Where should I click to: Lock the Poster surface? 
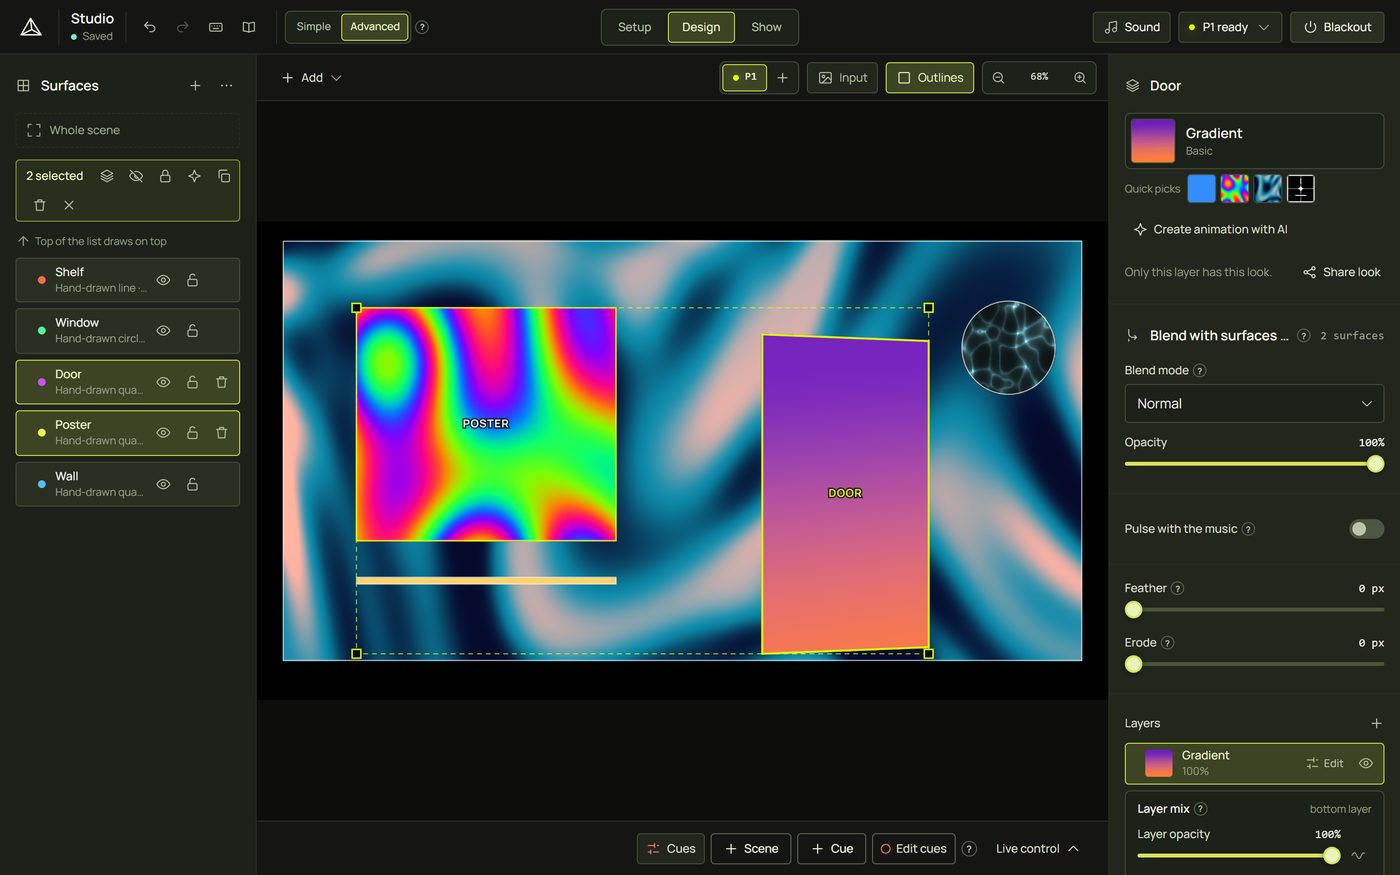point(192,433)
